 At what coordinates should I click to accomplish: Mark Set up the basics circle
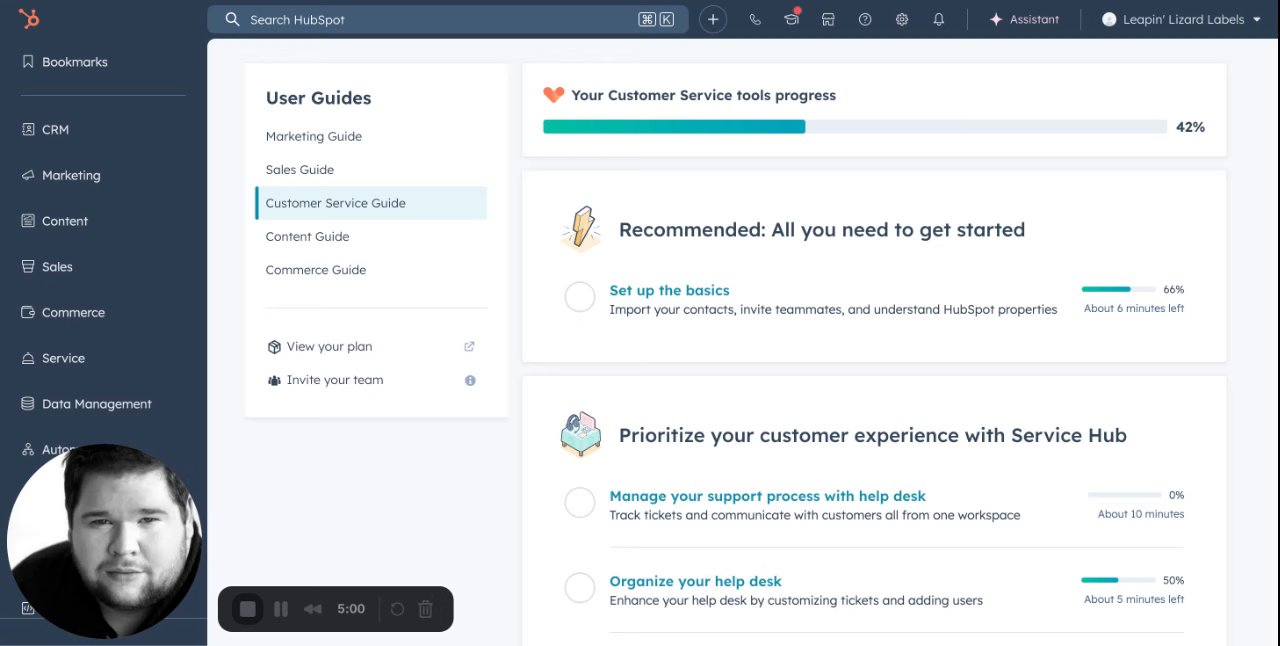(x=580, y=297)
